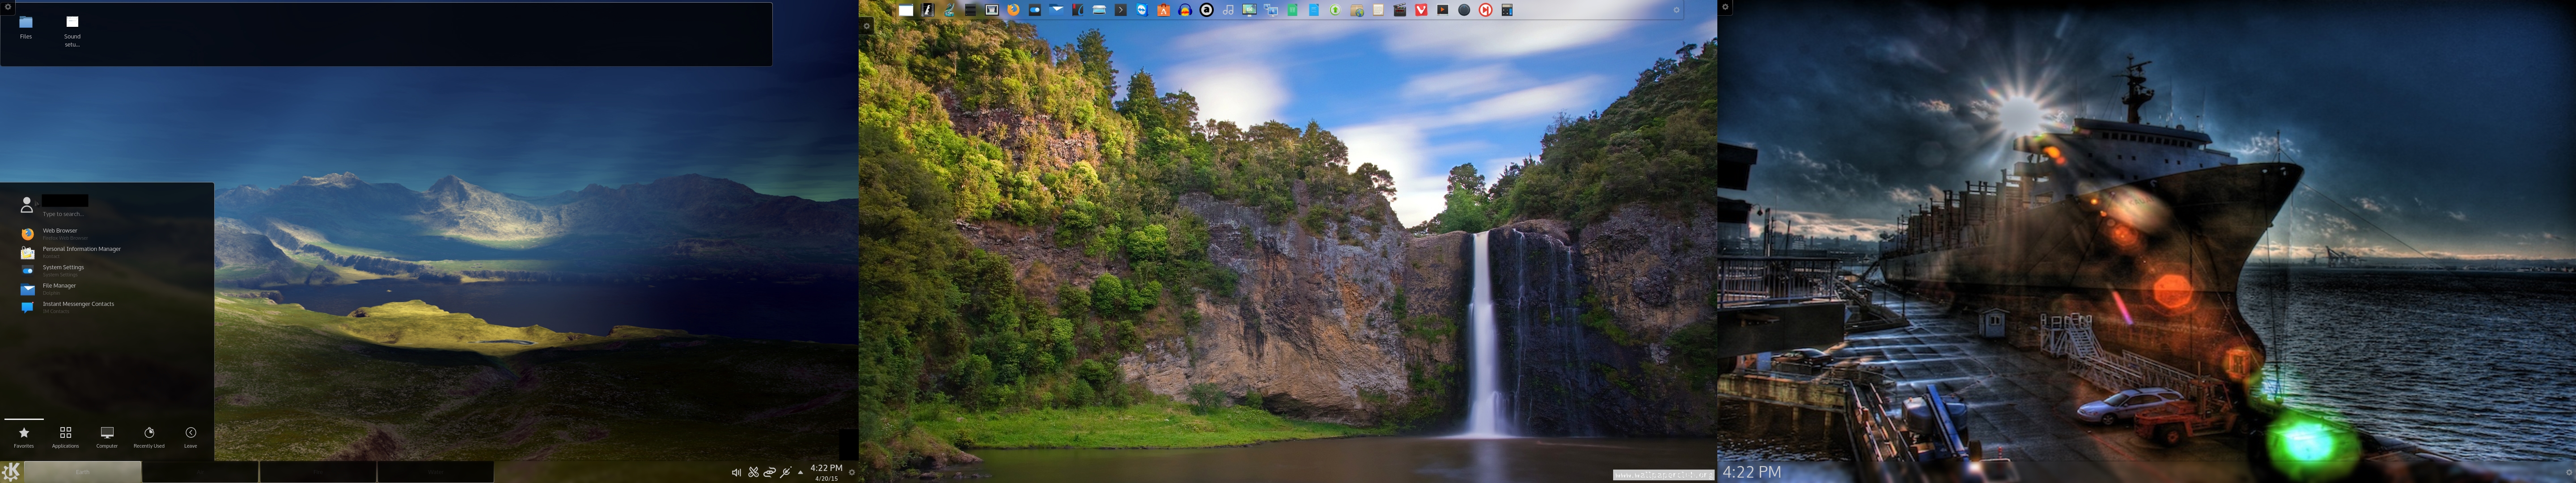Open the beige notepad dock icon

[x=1378, y=10]
